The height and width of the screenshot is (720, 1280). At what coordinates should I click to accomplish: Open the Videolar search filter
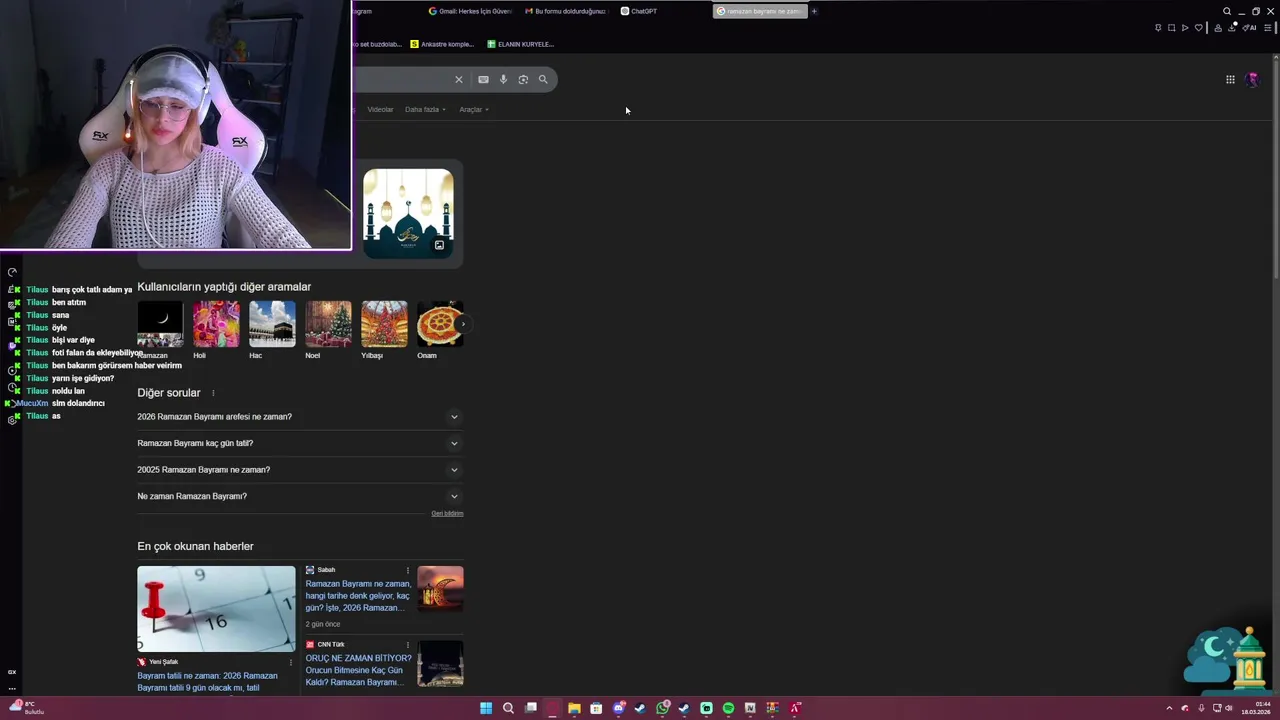[380, 109]
